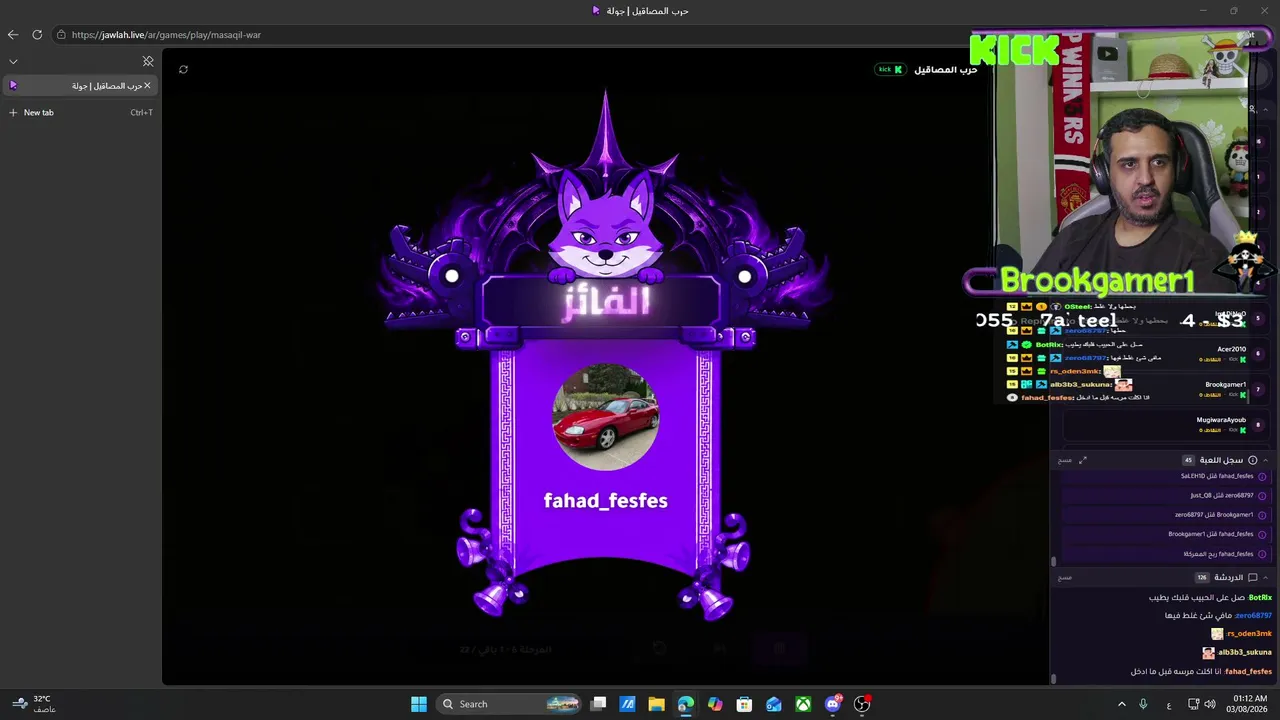
Task: Clear the game log with مسح
Action: 1065,460
